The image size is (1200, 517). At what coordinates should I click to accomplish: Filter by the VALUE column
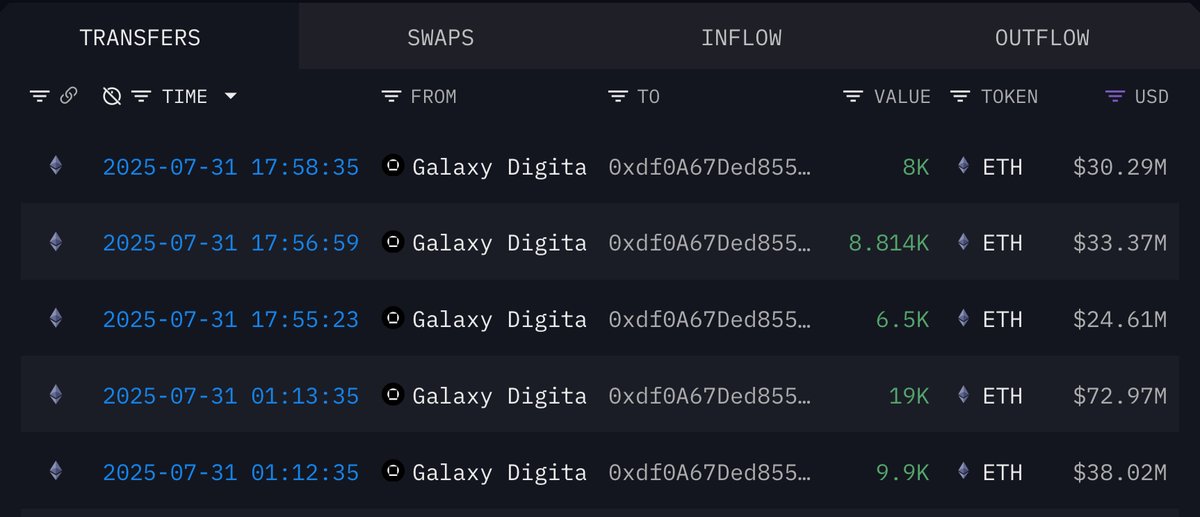point(853,96)
